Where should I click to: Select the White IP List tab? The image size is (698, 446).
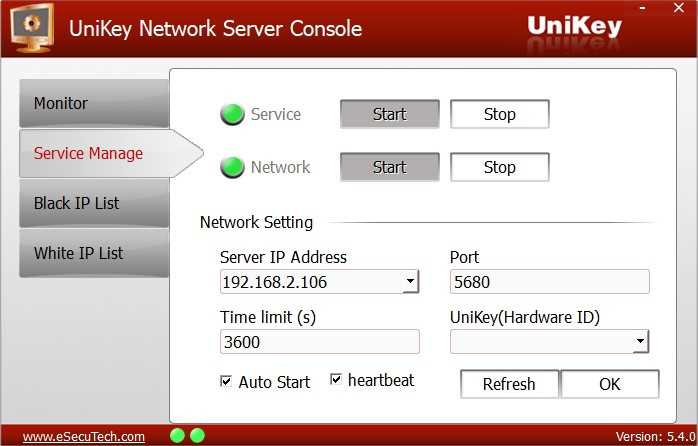[x=93, y=254]
